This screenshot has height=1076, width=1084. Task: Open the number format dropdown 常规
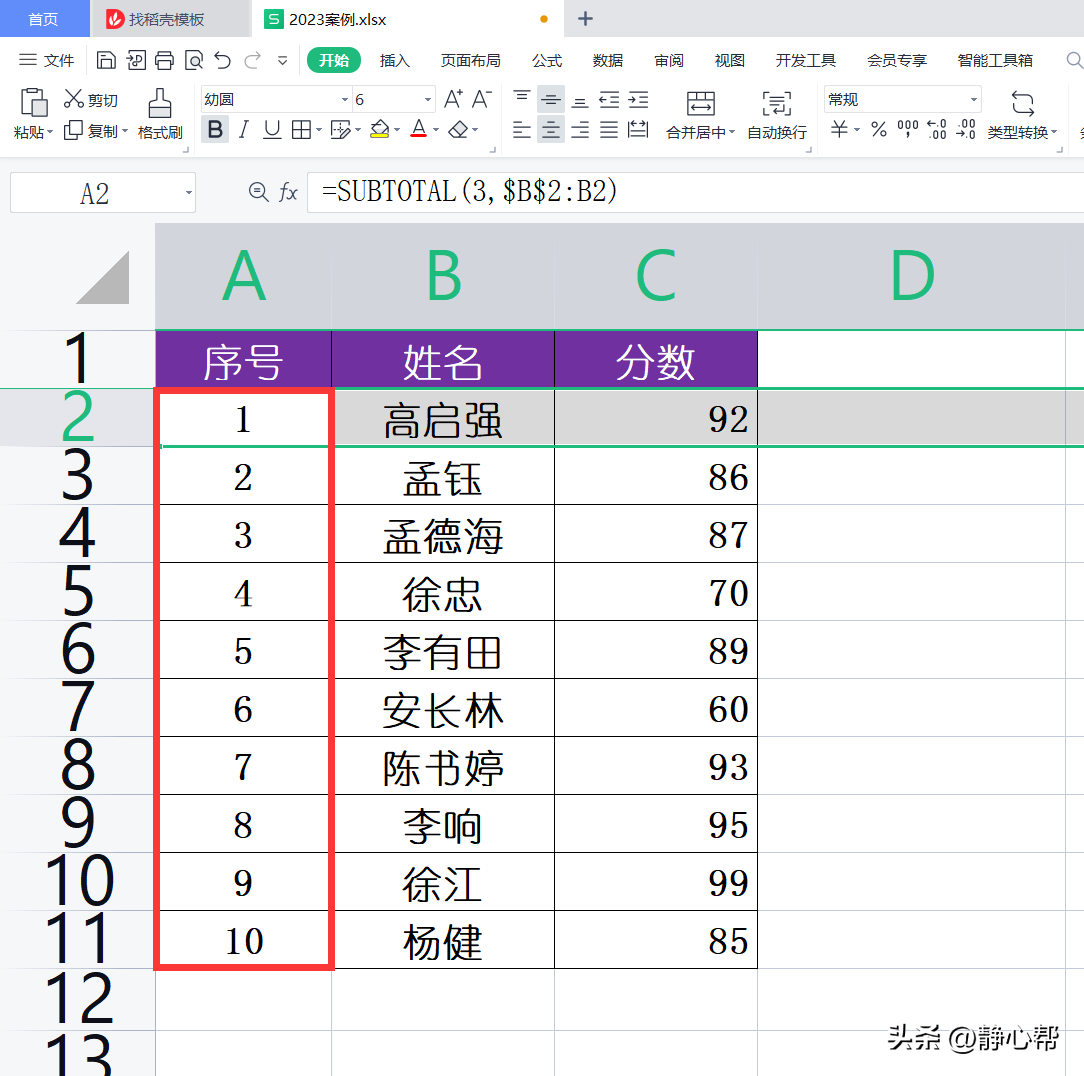[x=973, y=100]
